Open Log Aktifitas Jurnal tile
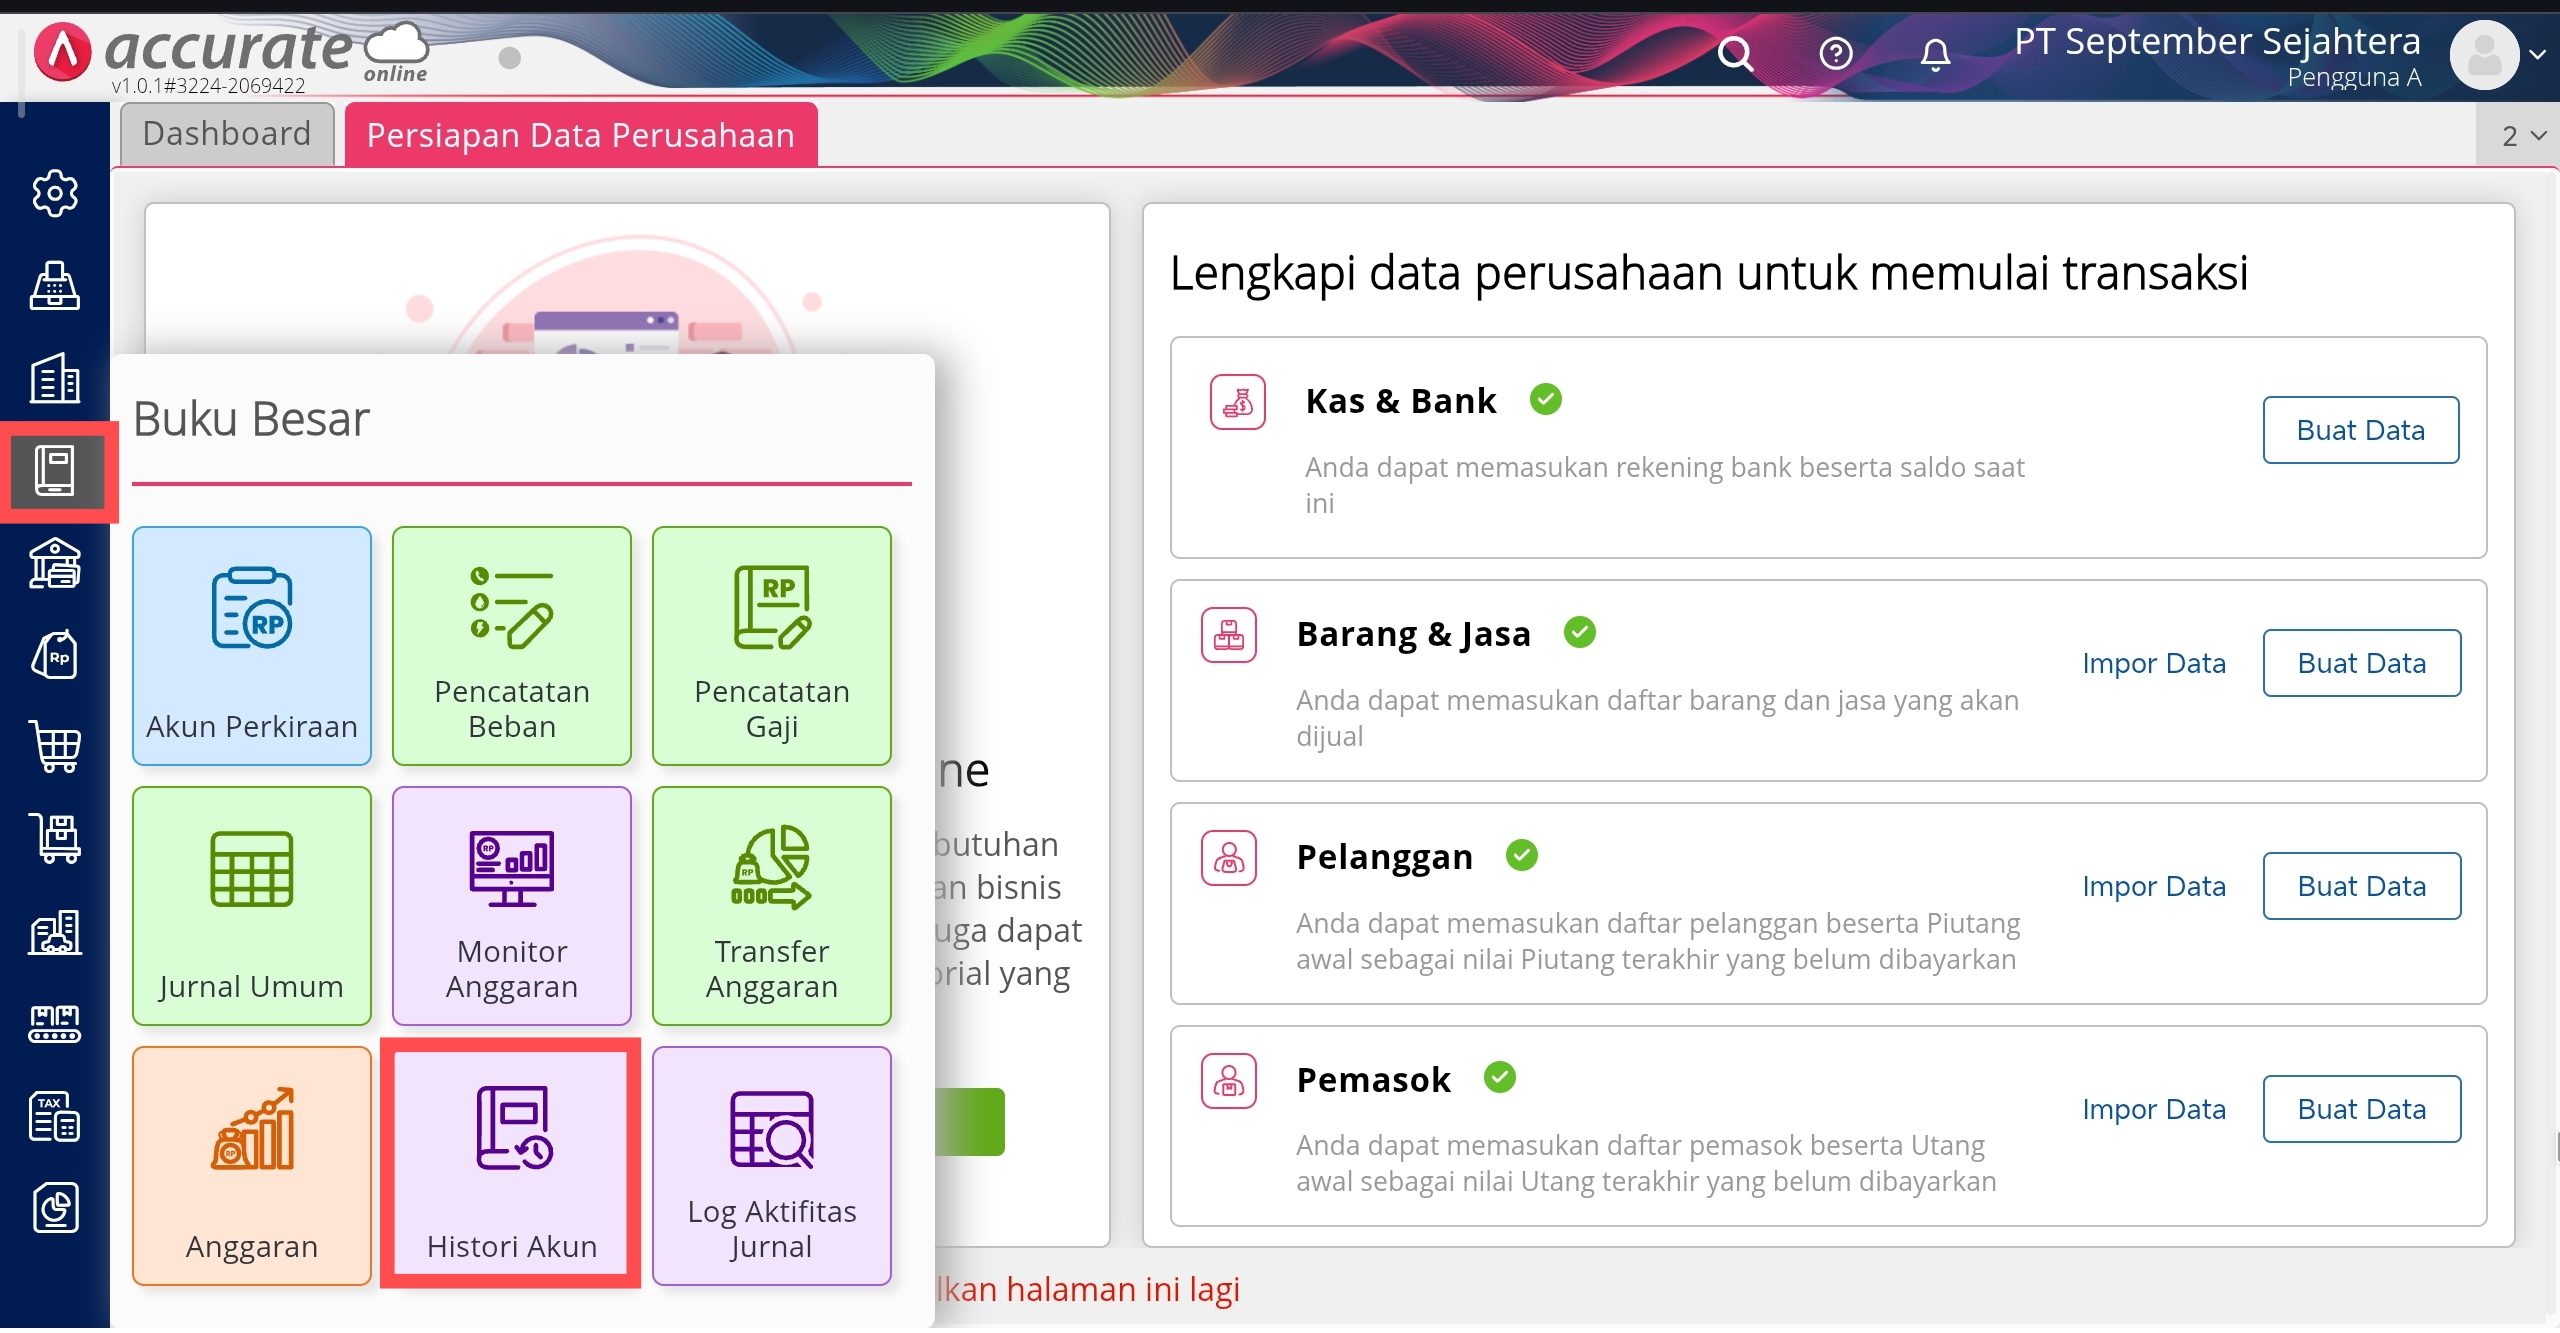The image size is (2560, 1333). tap(771, 1166)
